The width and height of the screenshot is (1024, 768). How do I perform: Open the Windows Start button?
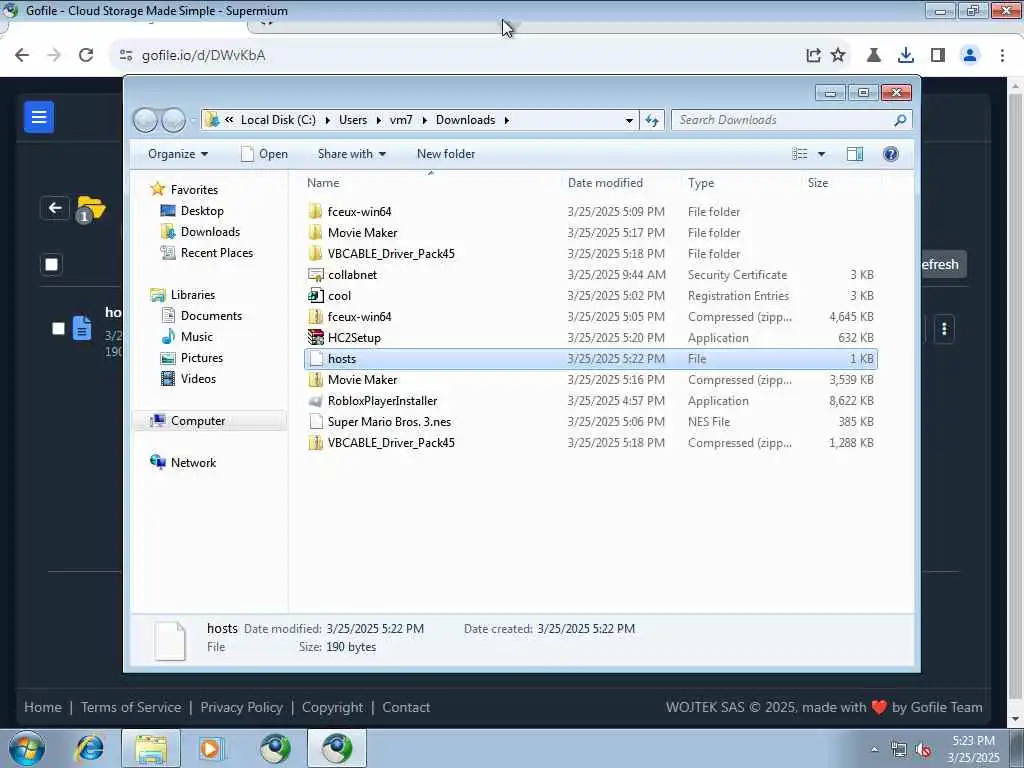coord(27,748)
